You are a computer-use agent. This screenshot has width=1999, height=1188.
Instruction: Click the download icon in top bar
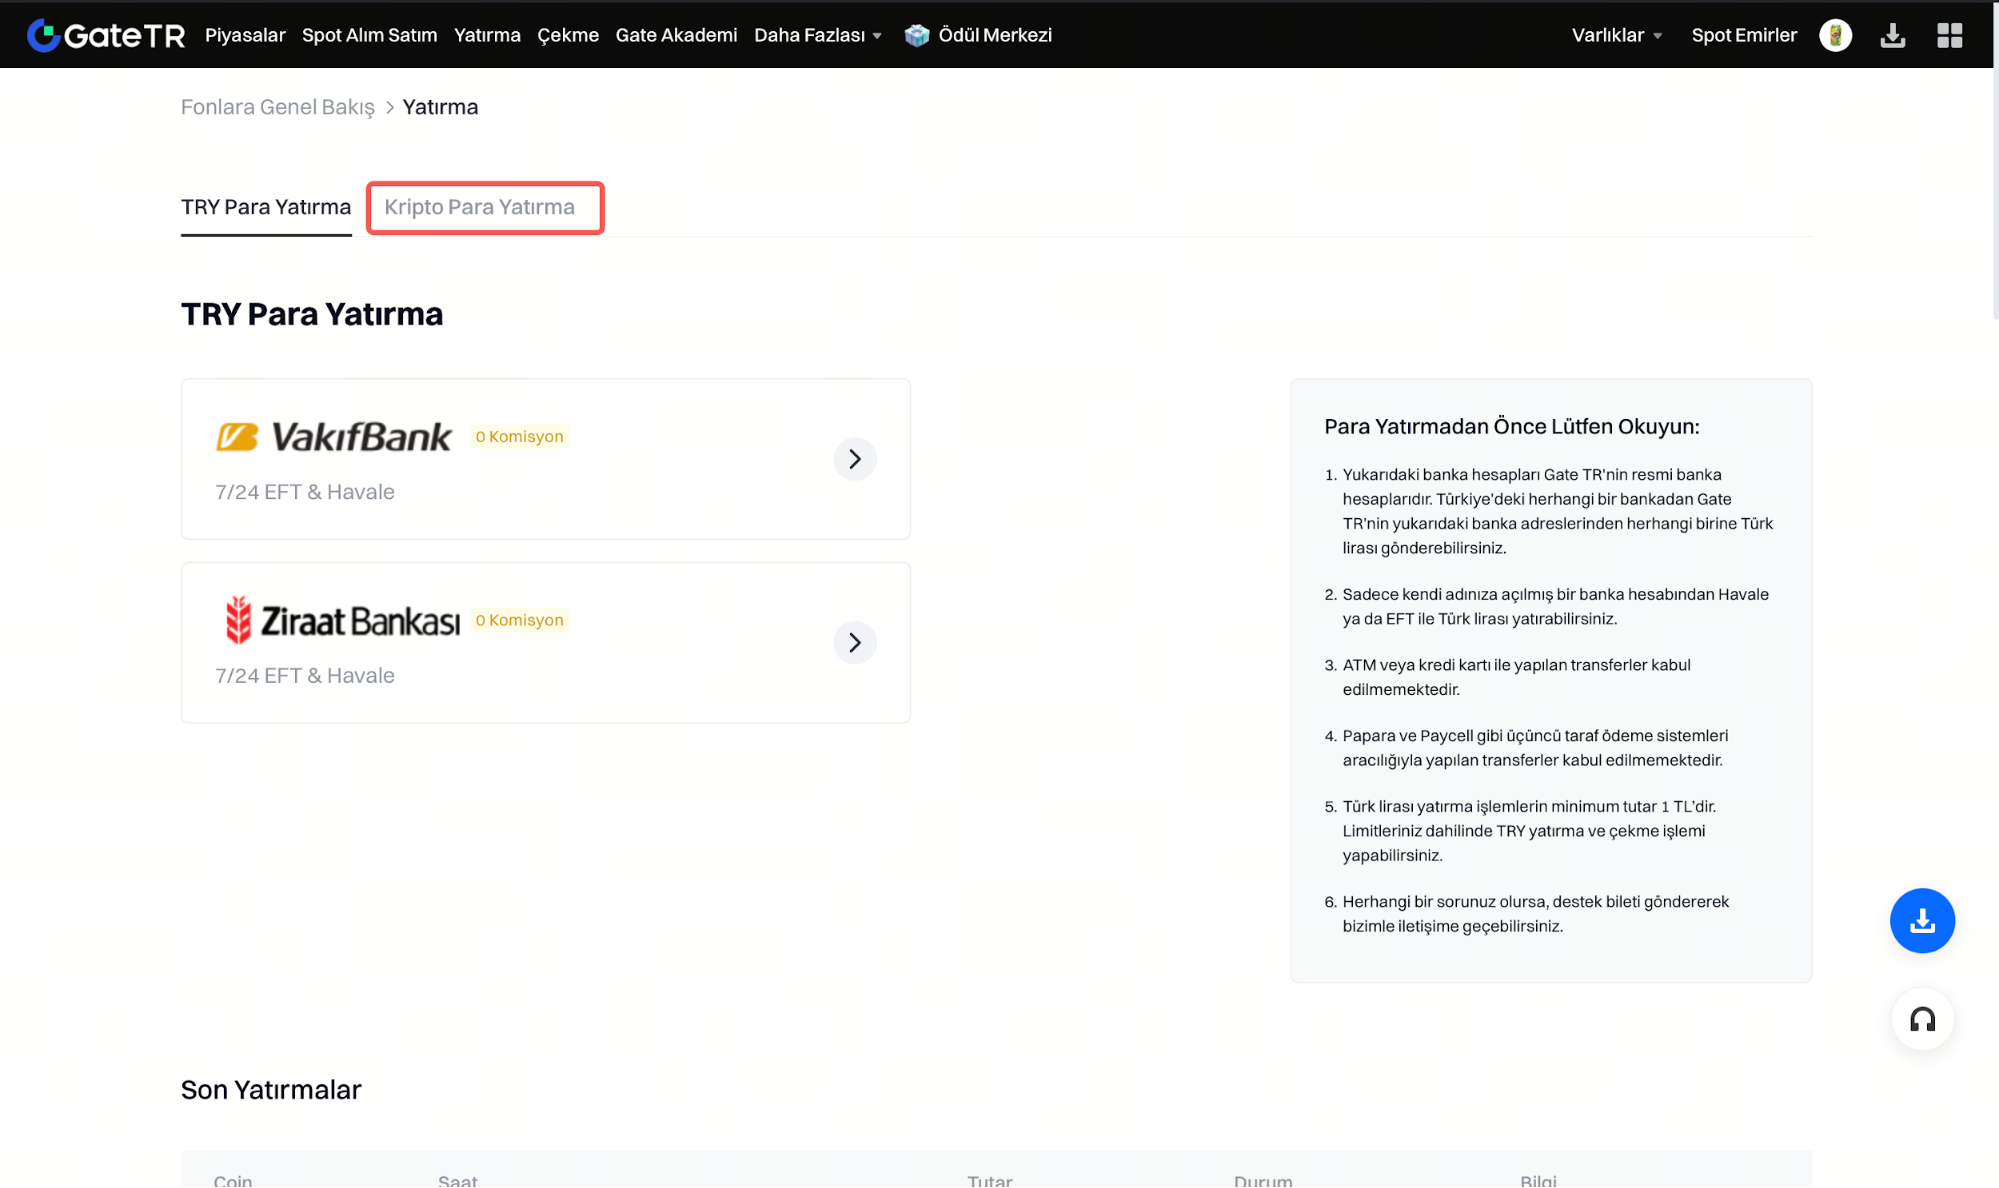pyautogui.click(x=1892, y=35)
